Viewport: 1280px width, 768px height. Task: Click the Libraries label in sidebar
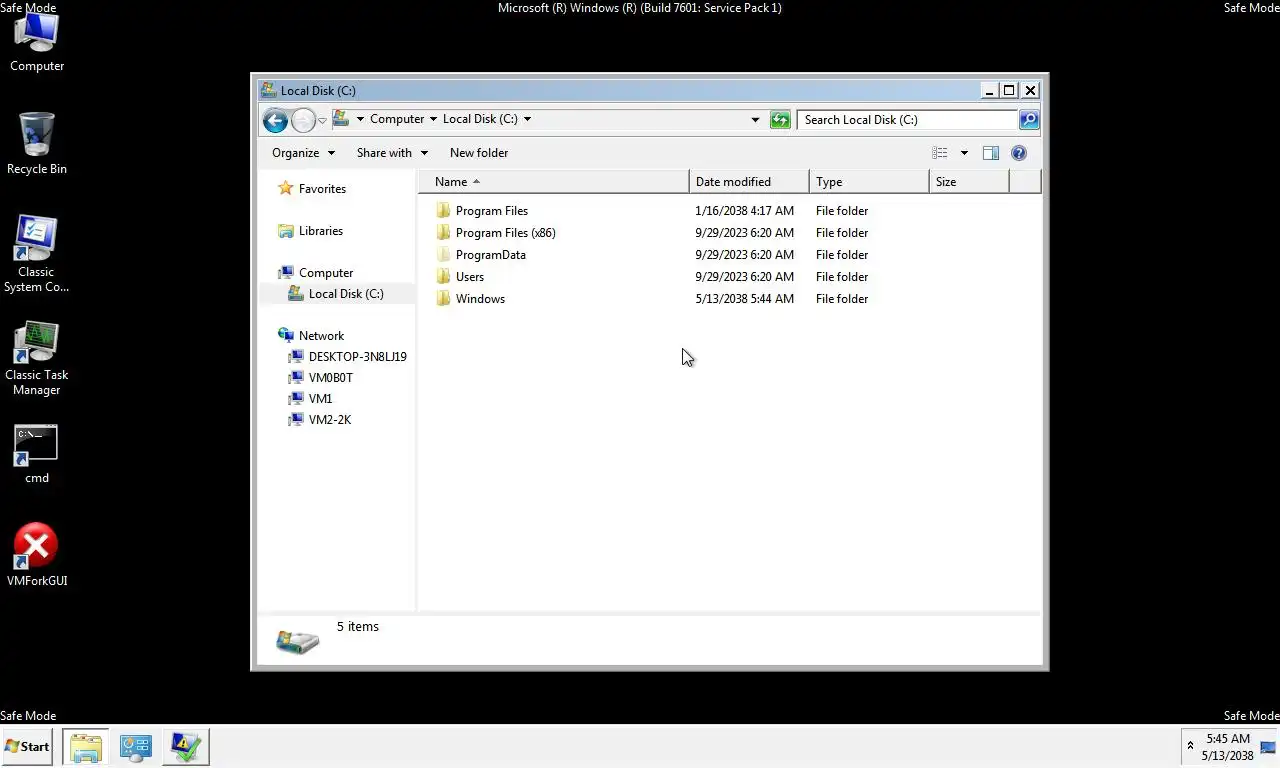pyautogui.click(x=321, y=231)
